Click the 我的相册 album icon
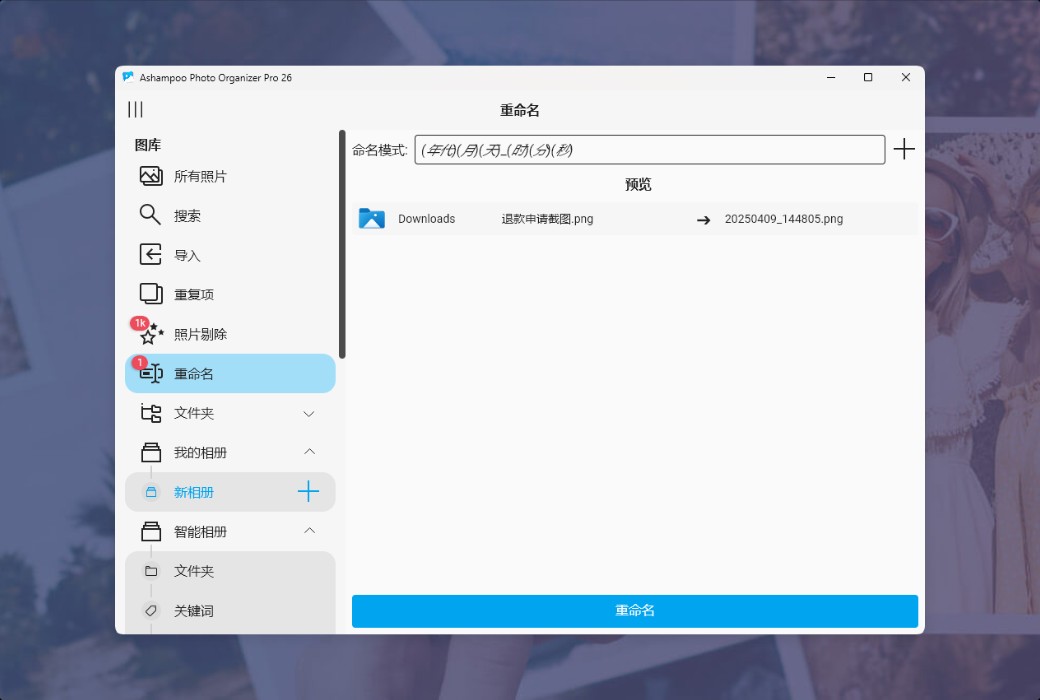 pyautogui.click(x=150, y=452)
